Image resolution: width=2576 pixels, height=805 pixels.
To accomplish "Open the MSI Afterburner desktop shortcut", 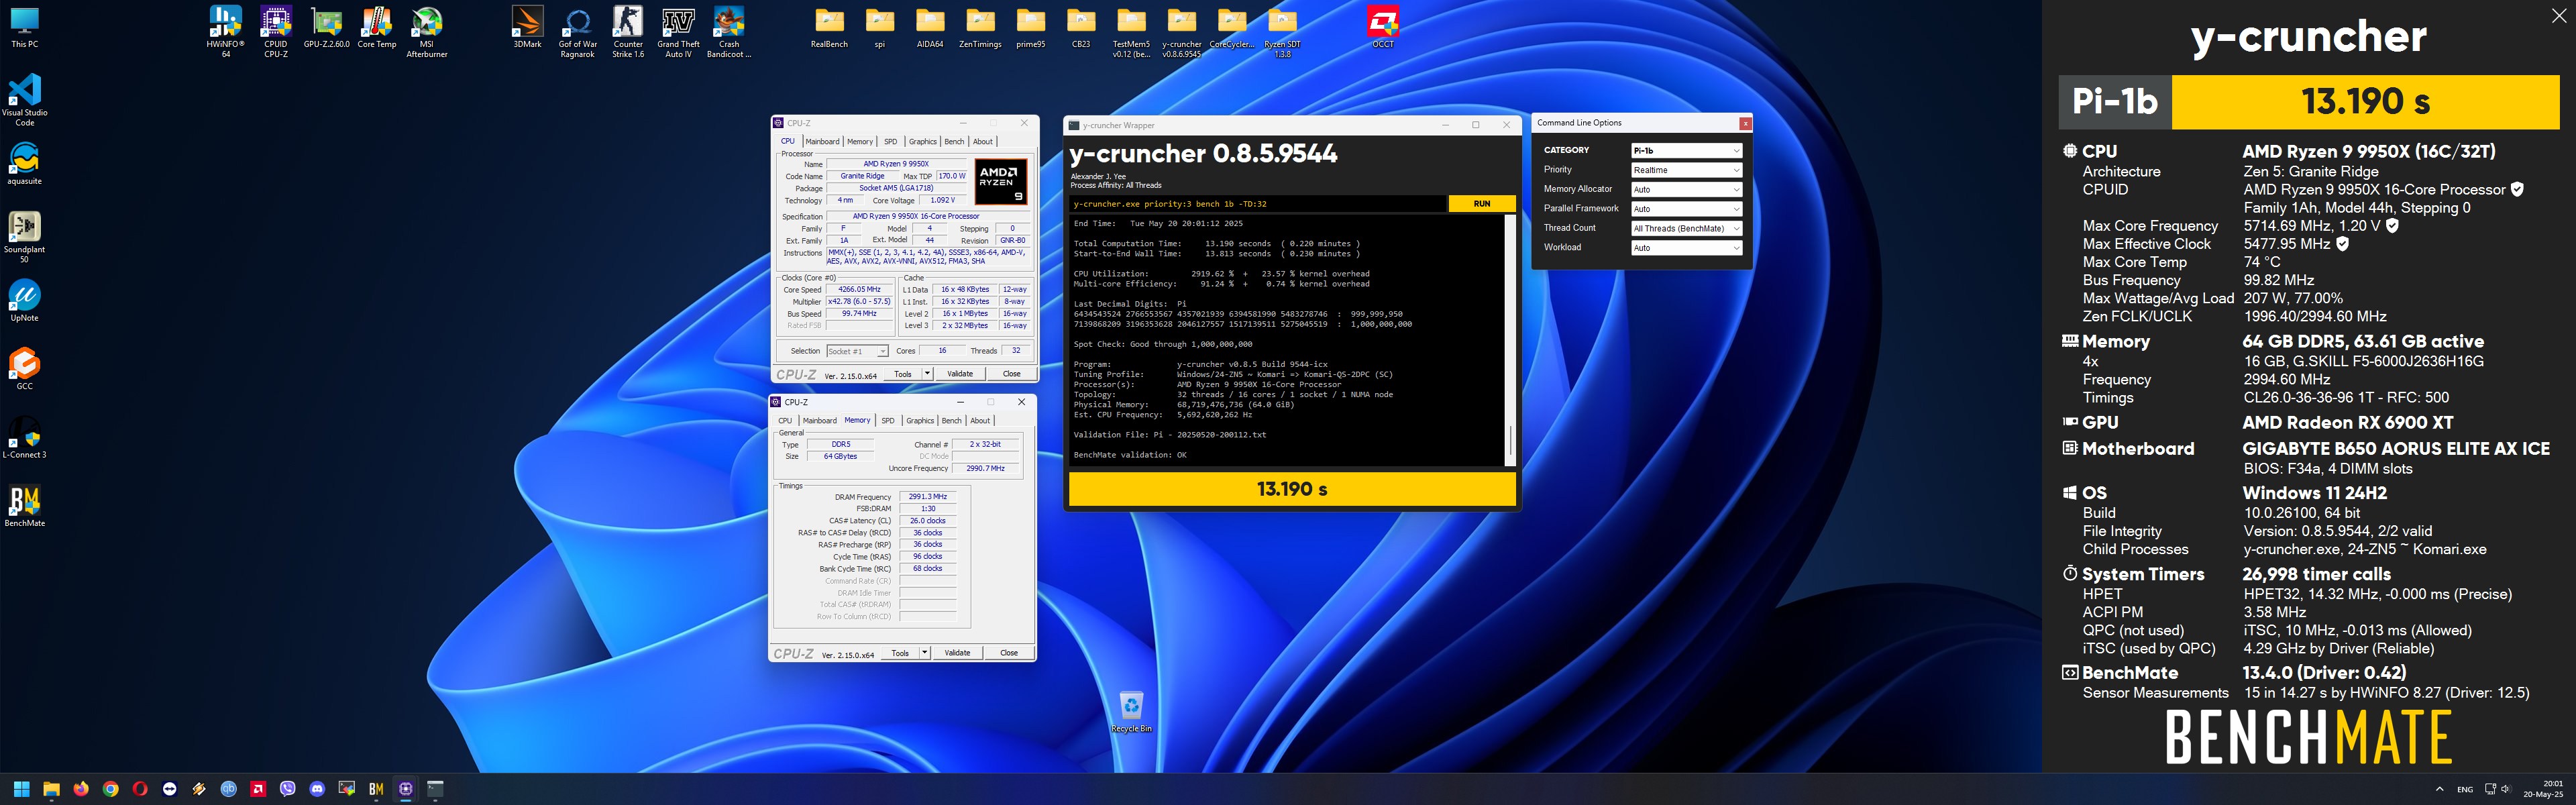I will [x=427, y=31].
